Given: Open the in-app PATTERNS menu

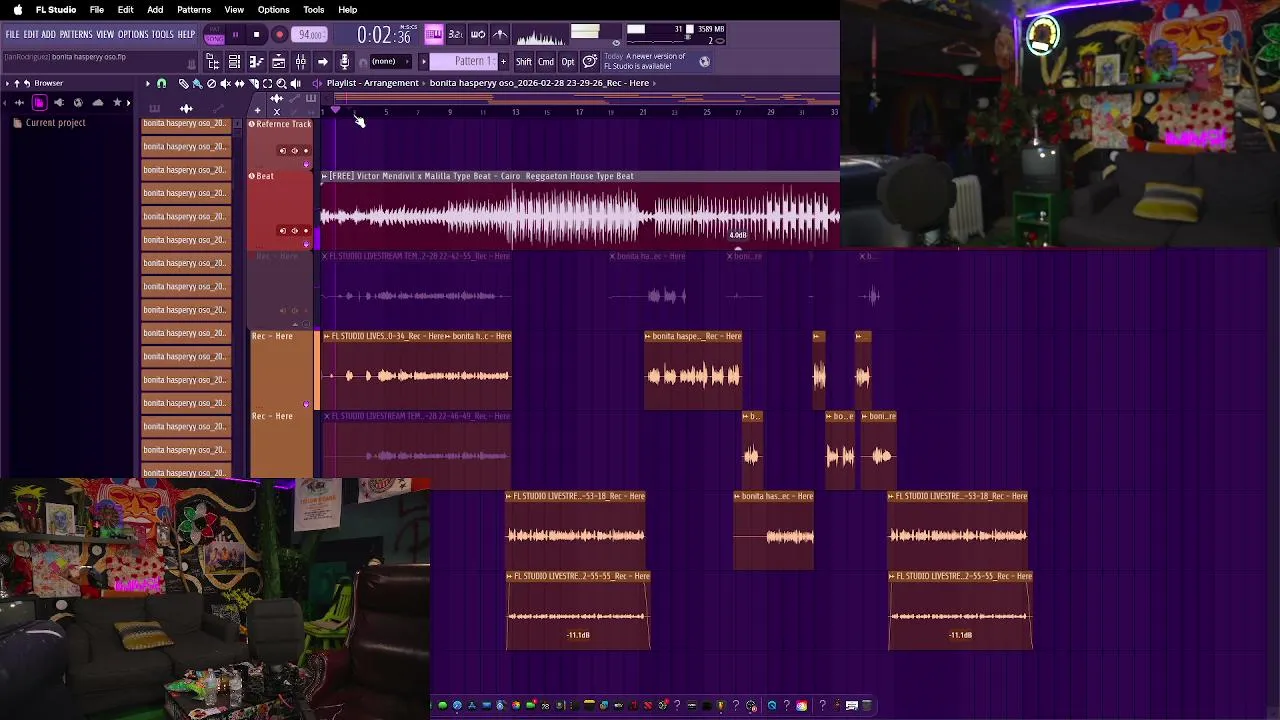Looking at the screenshot, I should click(76, 34).
